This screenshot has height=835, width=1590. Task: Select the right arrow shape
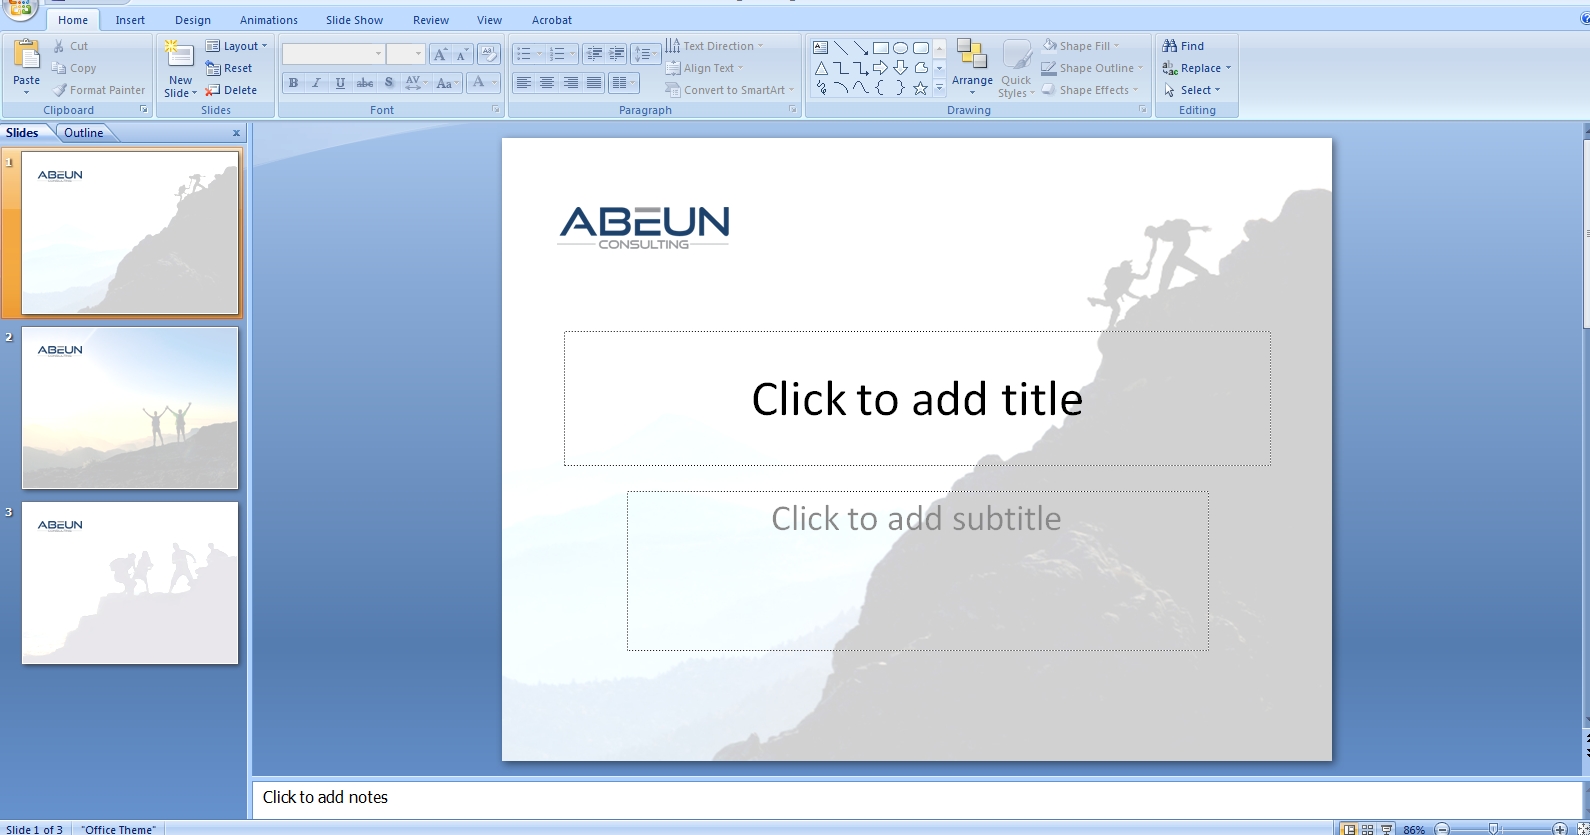pos(881,68)
